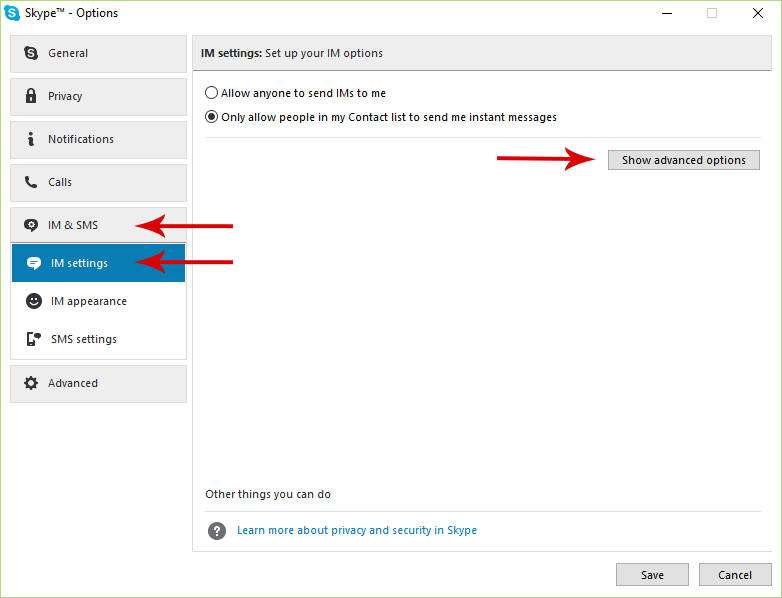Select the IM settings sub-item
The height and width of the screenshot is (598, 782).
point(98,263)
